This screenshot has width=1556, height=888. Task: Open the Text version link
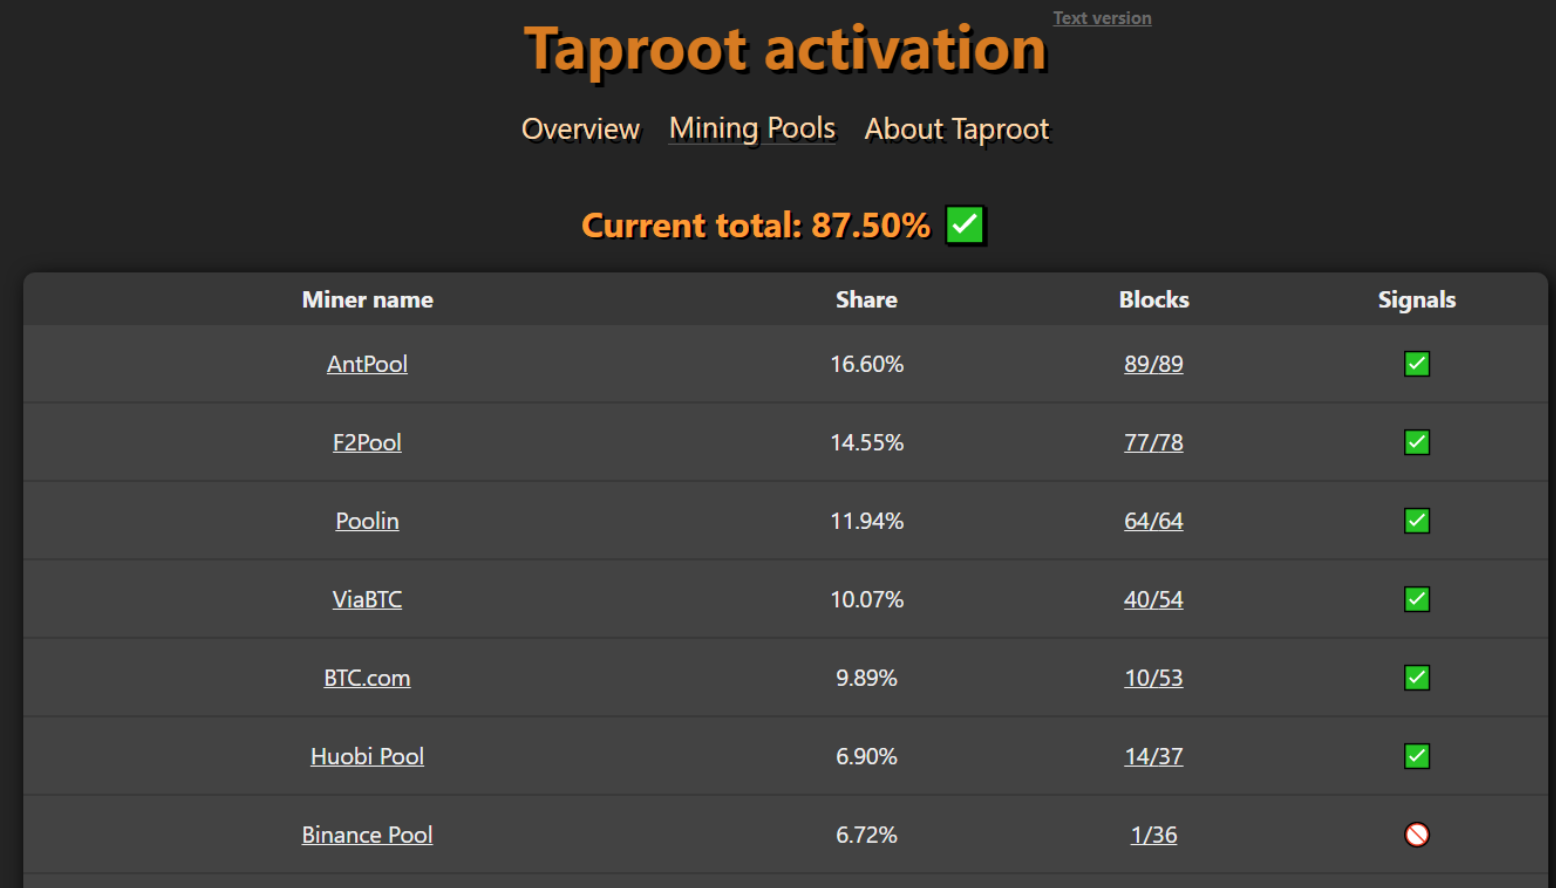pos(1101,18)
